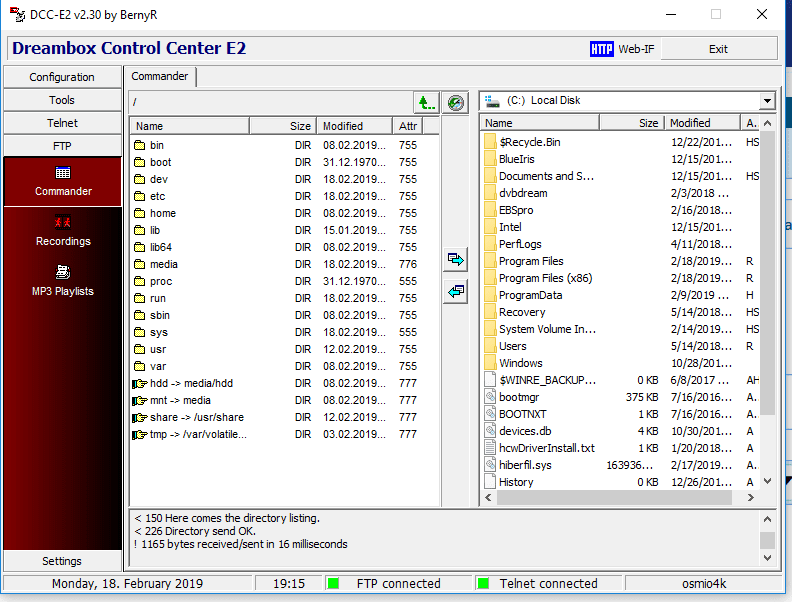Click the tmp symlink pointing-hand icon

pos(139,434)
